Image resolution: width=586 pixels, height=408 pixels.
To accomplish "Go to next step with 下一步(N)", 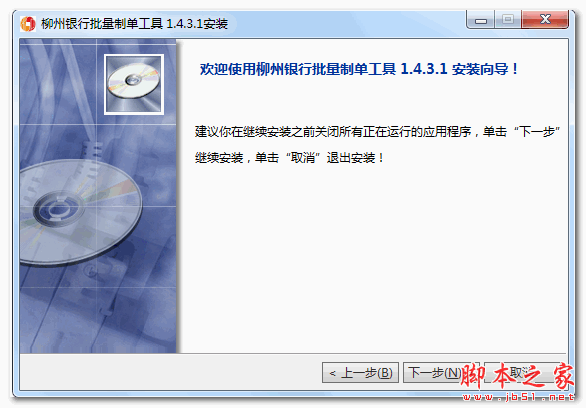I will pyautogui.click(x=435, y=373).
